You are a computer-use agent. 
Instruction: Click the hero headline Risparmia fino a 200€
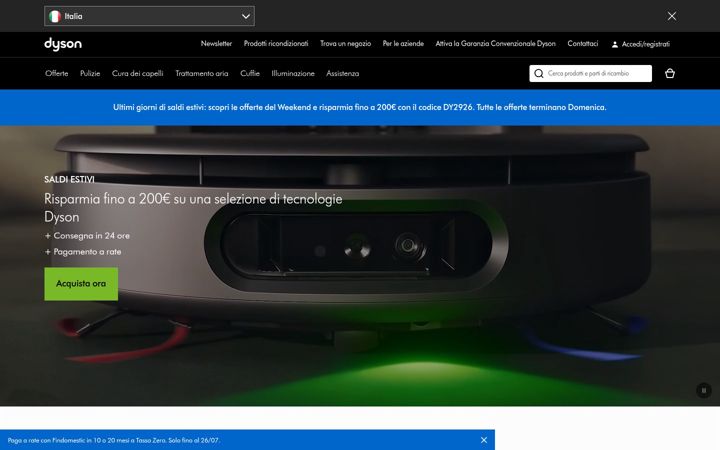(193, 208)
